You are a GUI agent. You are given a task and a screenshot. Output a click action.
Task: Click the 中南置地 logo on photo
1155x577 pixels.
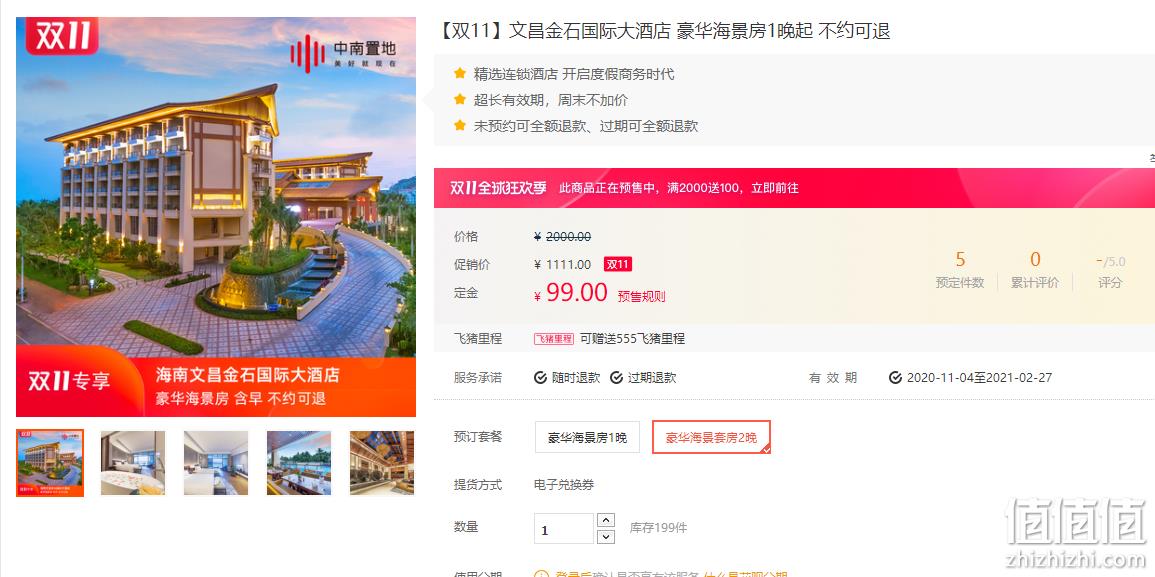343,53
